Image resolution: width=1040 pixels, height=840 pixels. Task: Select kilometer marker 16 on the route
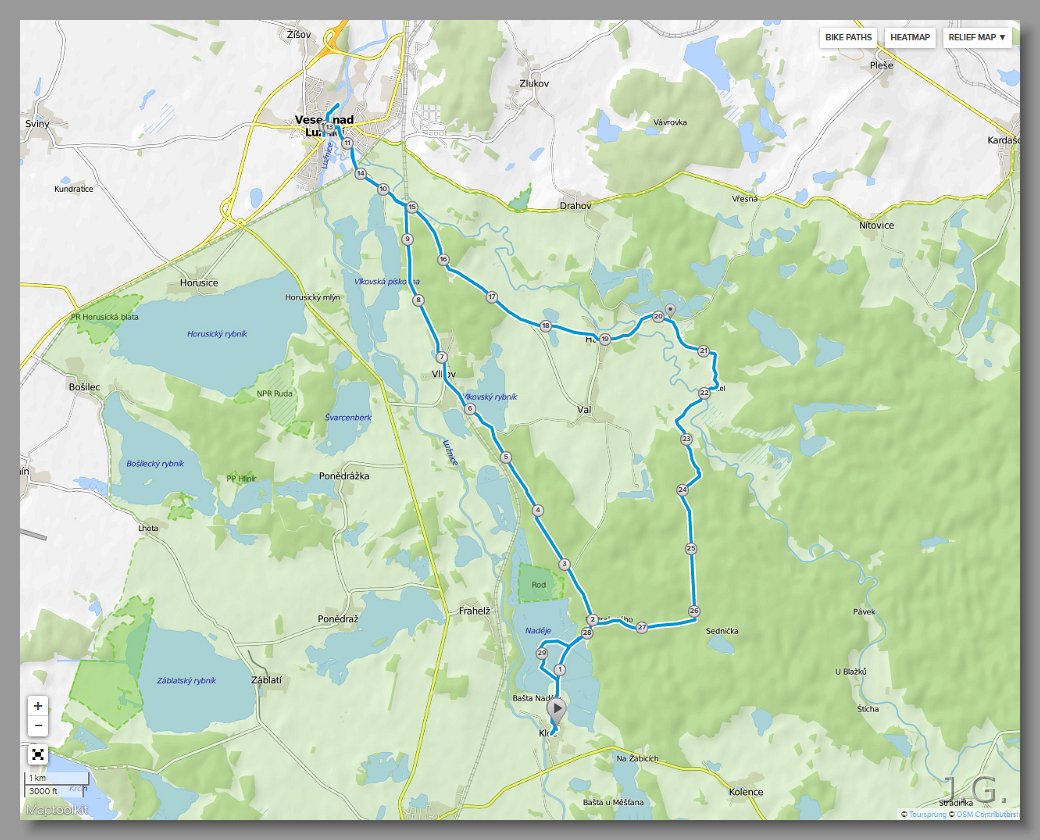pos(443,259)
